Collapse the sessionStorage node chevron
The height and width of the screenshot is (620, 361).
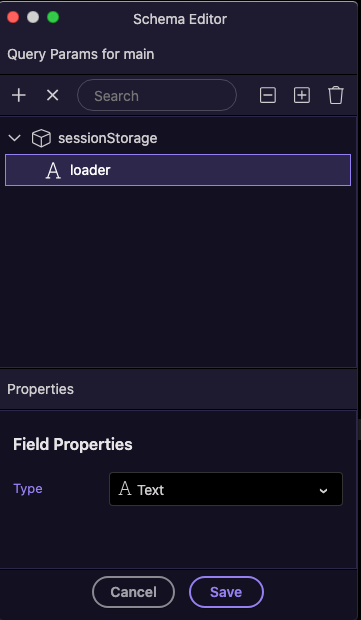pos(15,138)
